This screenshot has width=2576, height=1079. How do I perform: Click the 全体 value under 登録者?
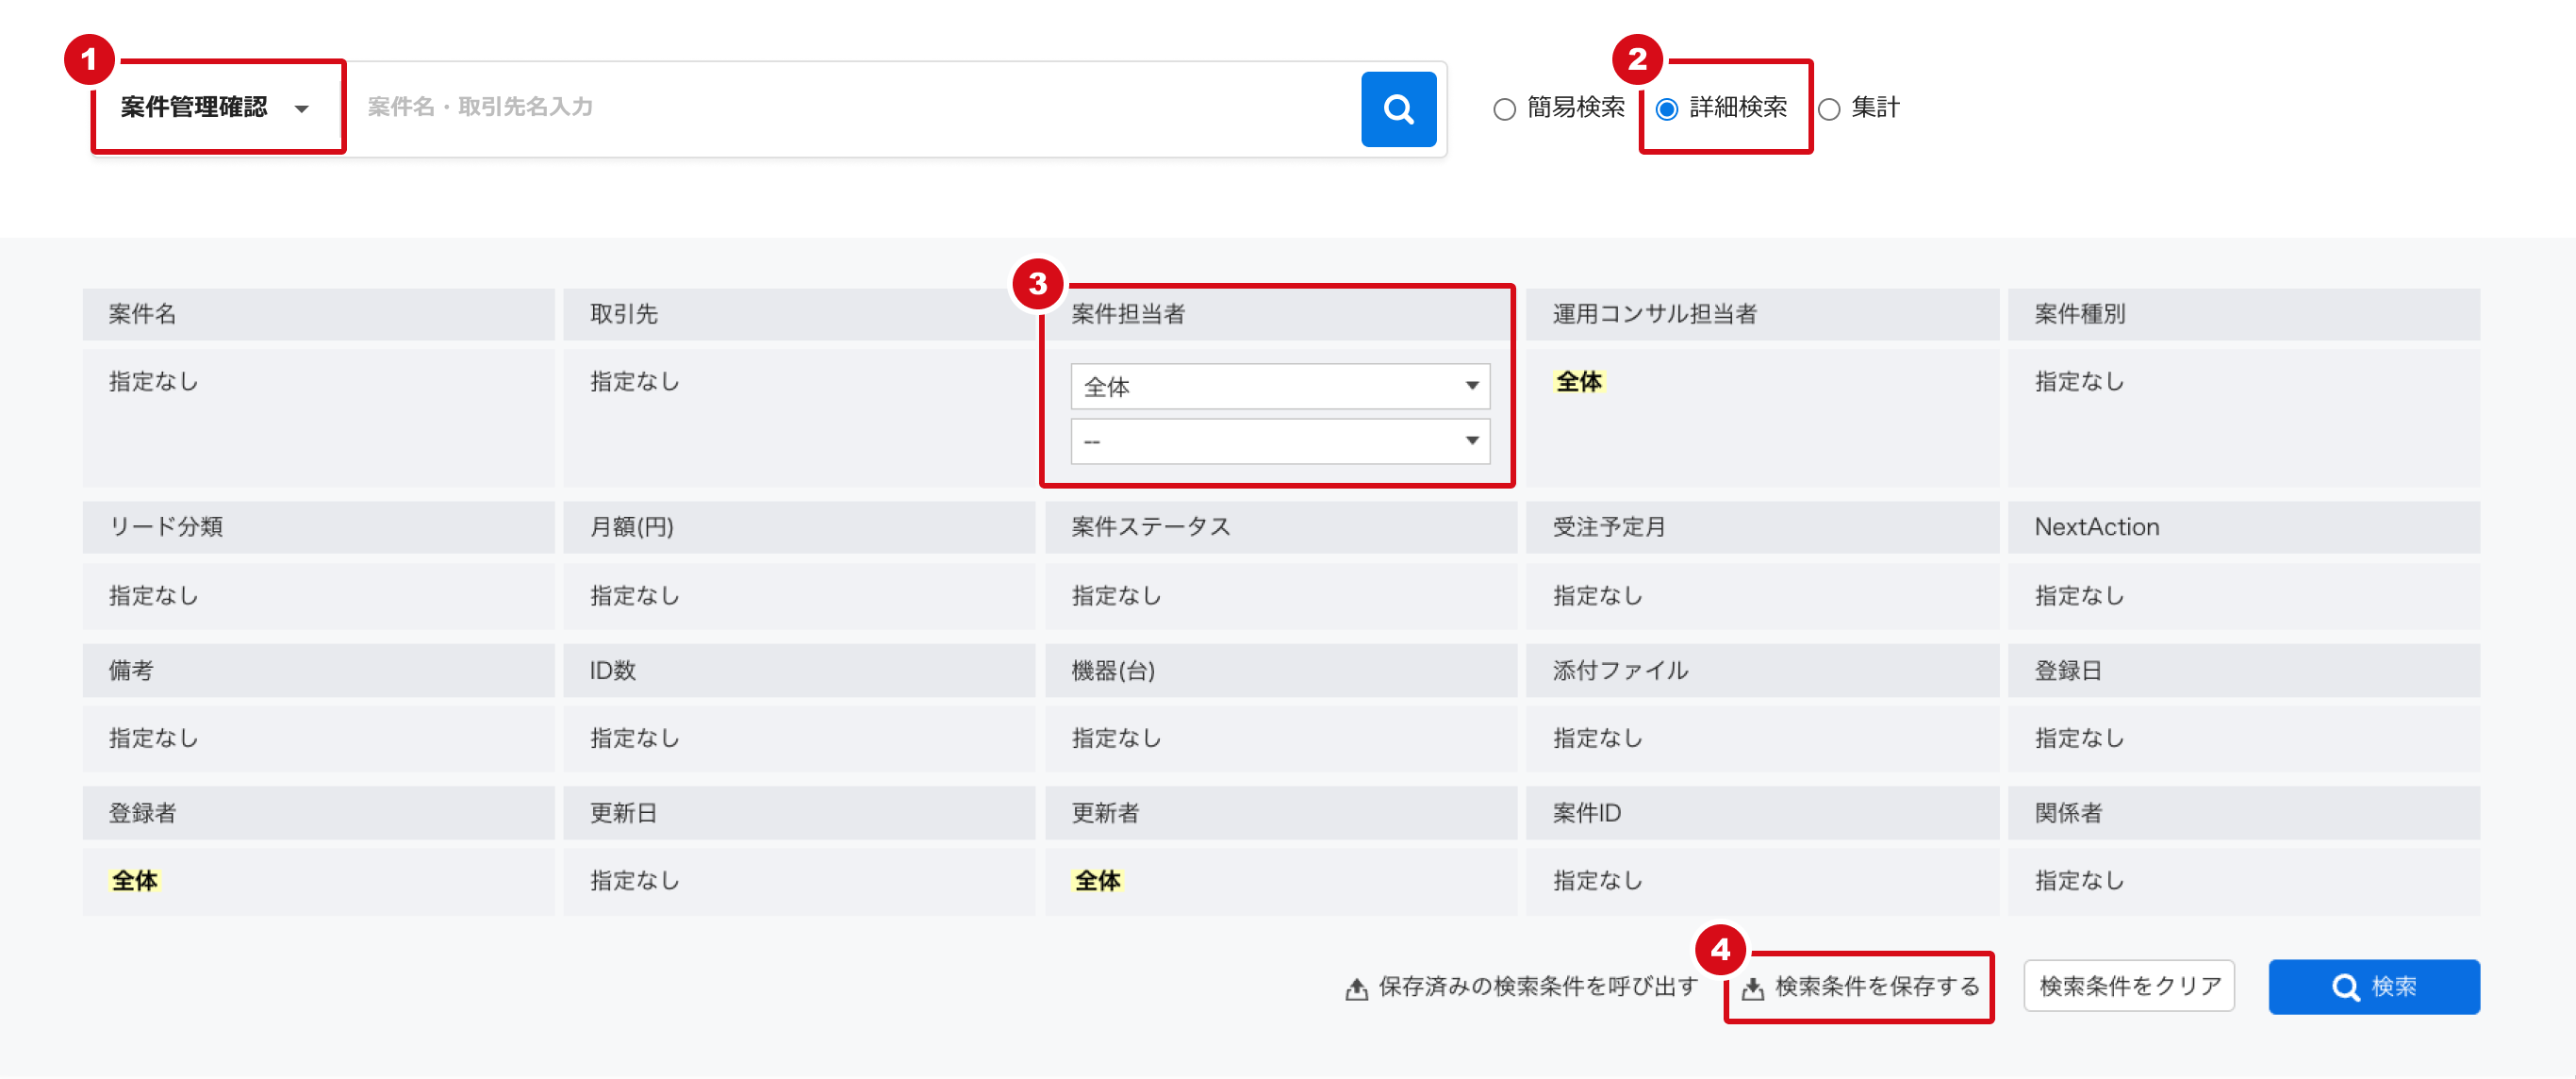(134, 881)
